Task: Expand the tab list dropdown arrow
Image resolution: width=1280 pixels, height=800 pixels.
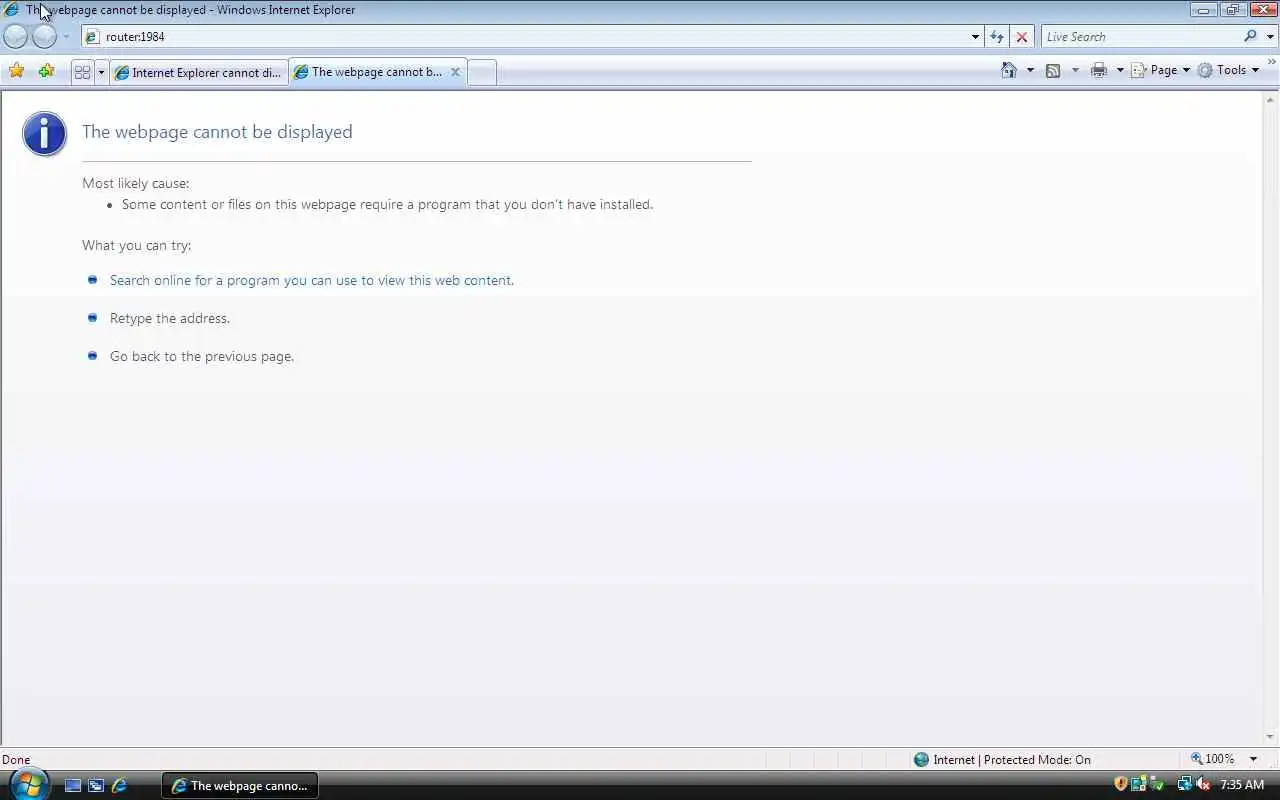Action: pyautogui.click(x=101, y=72)
